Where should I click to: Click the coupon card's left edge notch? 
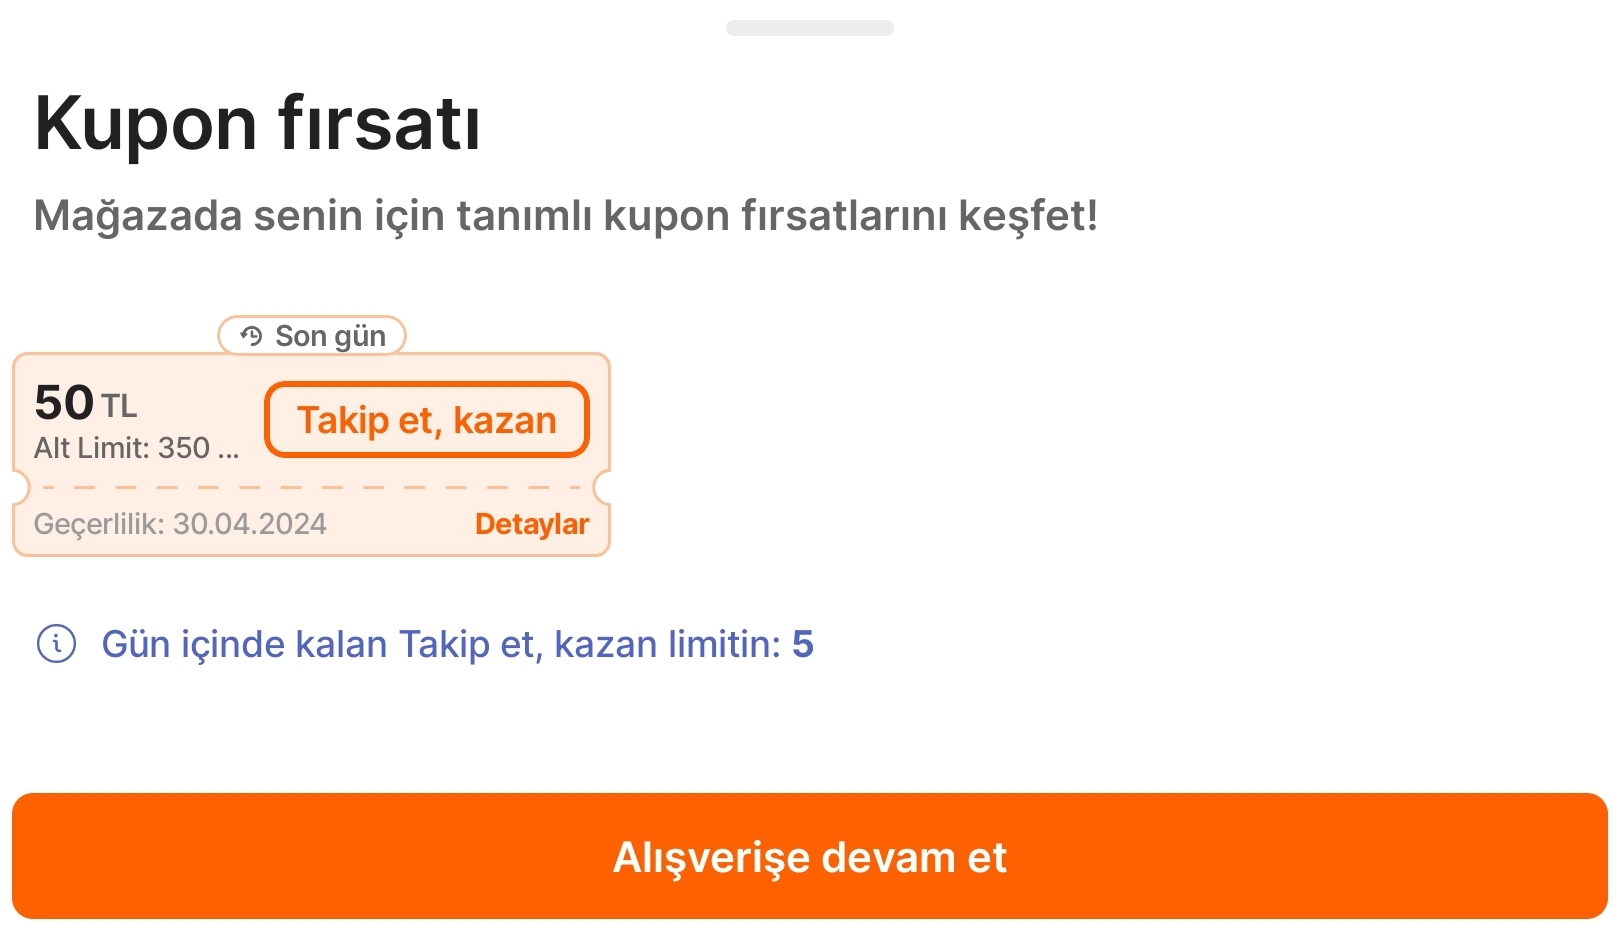click(x=21, y=488)
